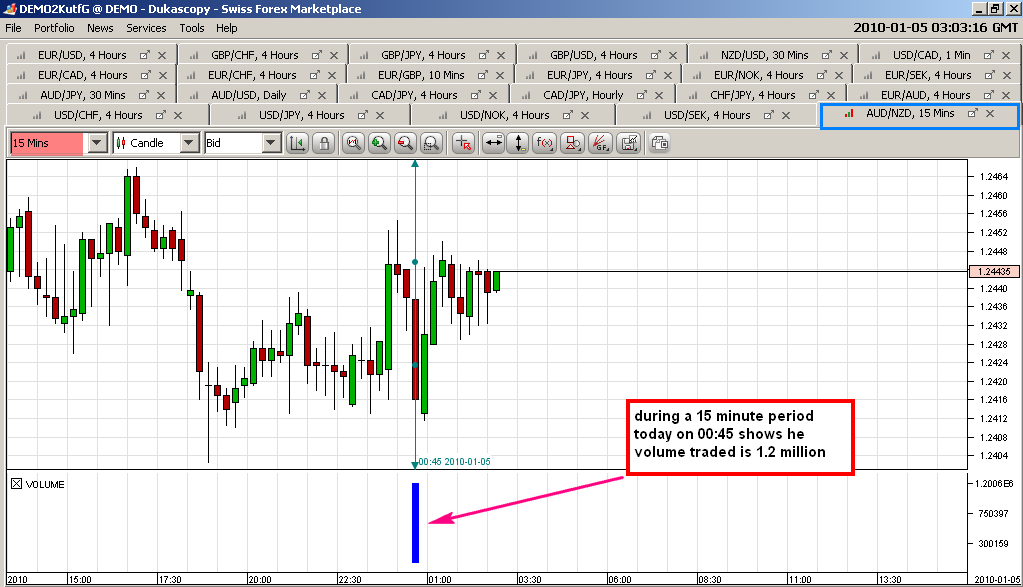Select the zoom out tool
The width and height of the screenshot is (1023, 587).
tap(406, 143)
